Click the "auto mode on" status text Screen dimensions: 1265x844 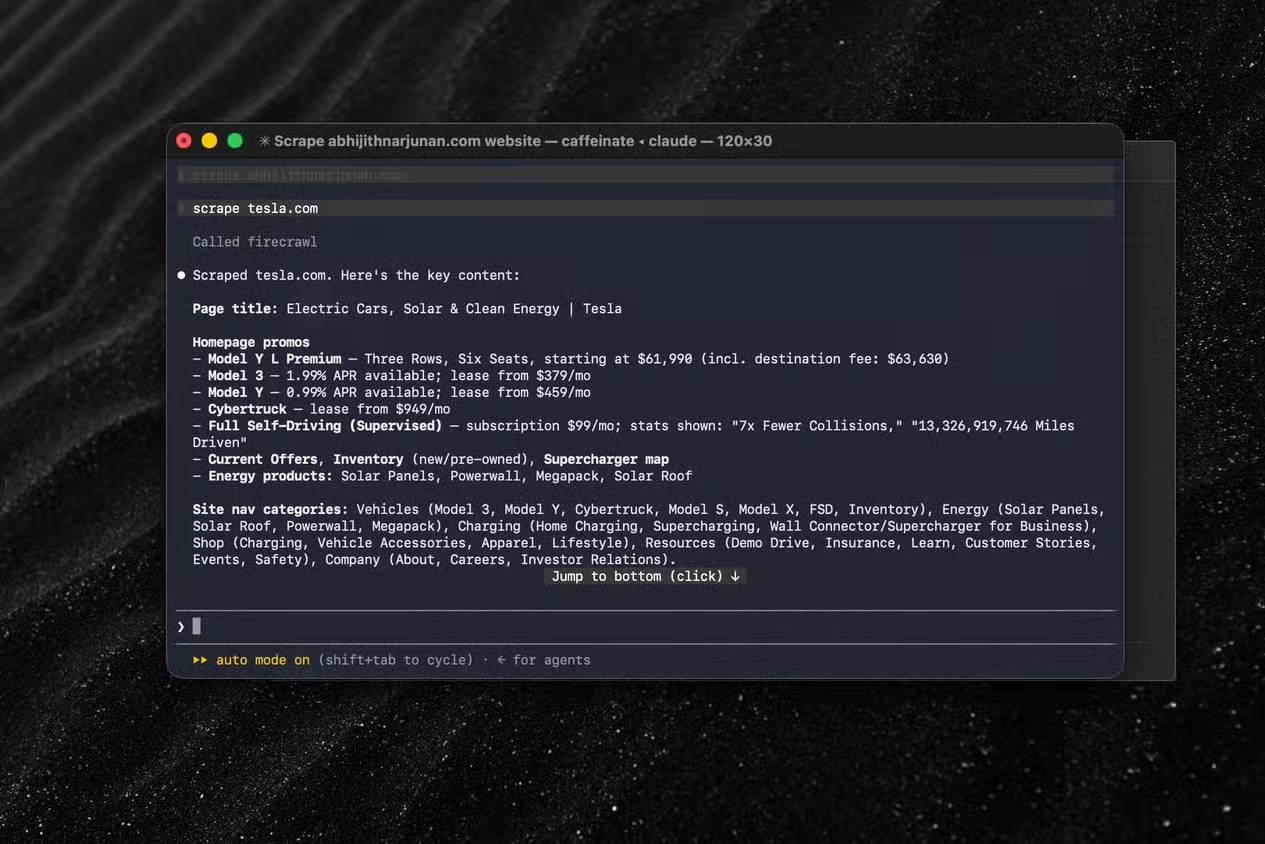263,660
